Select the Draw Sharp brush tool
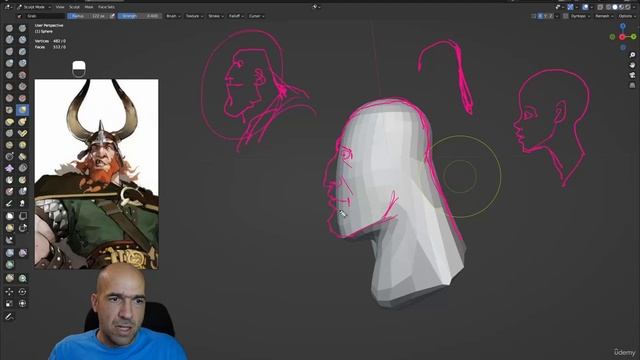This screenshot has height=360, width=640. pos(22,28)
